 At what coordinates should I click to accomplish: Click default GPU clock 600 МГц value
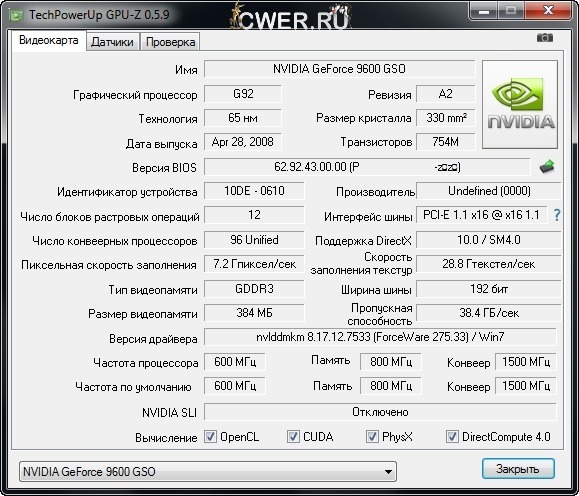(x=235, y=386)
